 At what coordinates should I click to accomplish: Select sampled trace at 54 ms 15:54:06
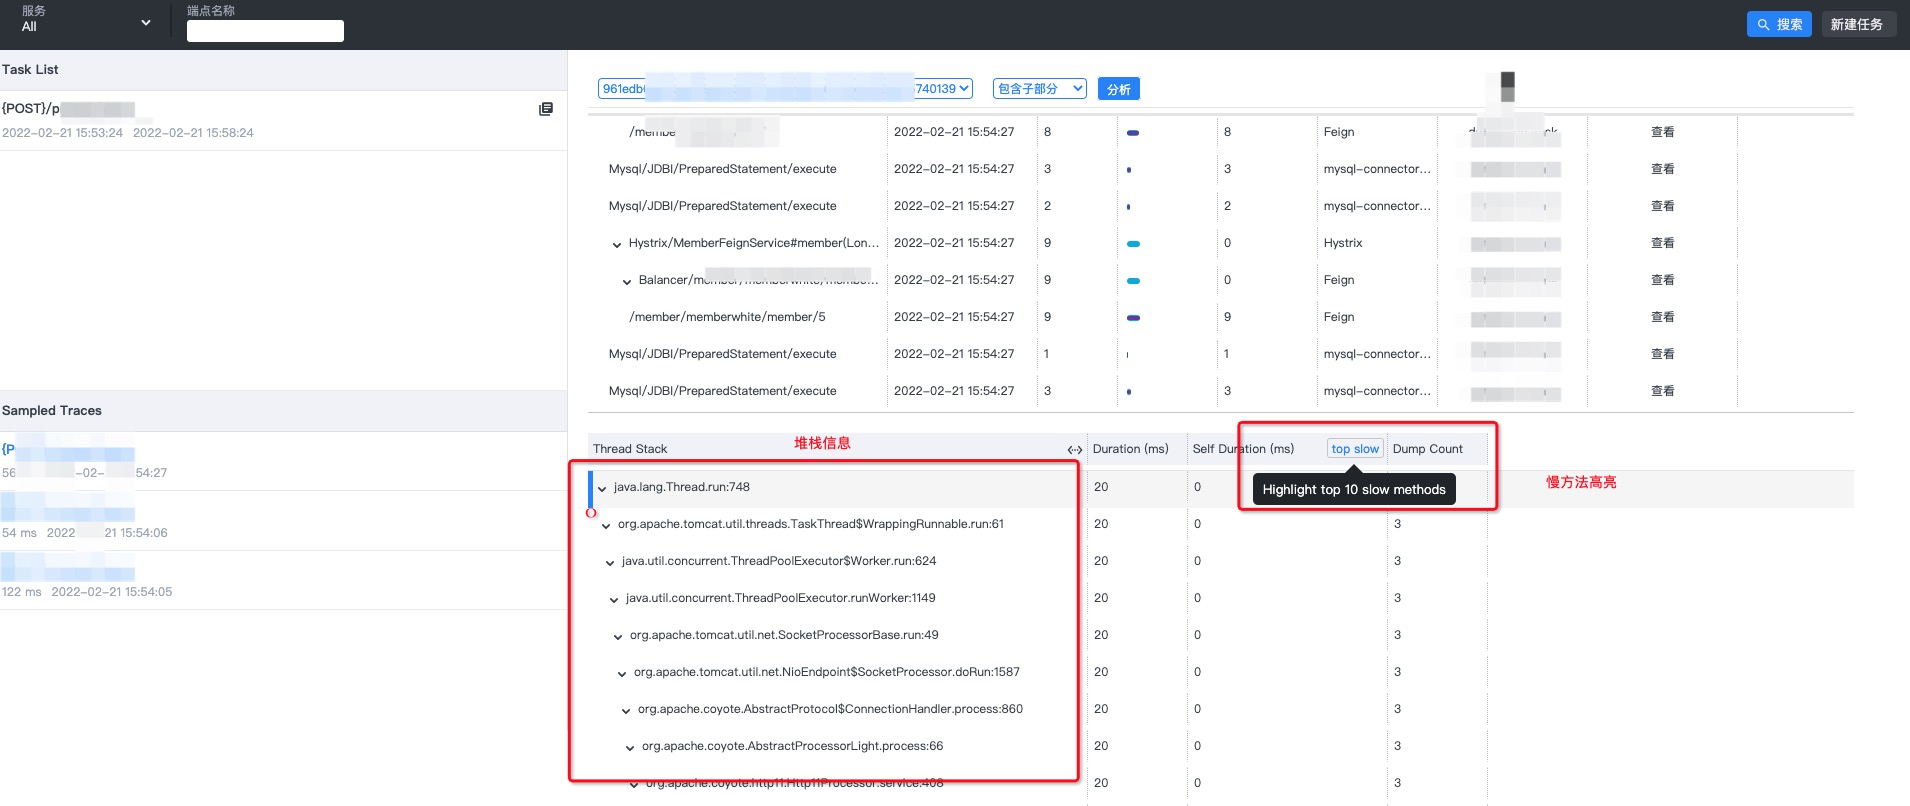(283, 520)
